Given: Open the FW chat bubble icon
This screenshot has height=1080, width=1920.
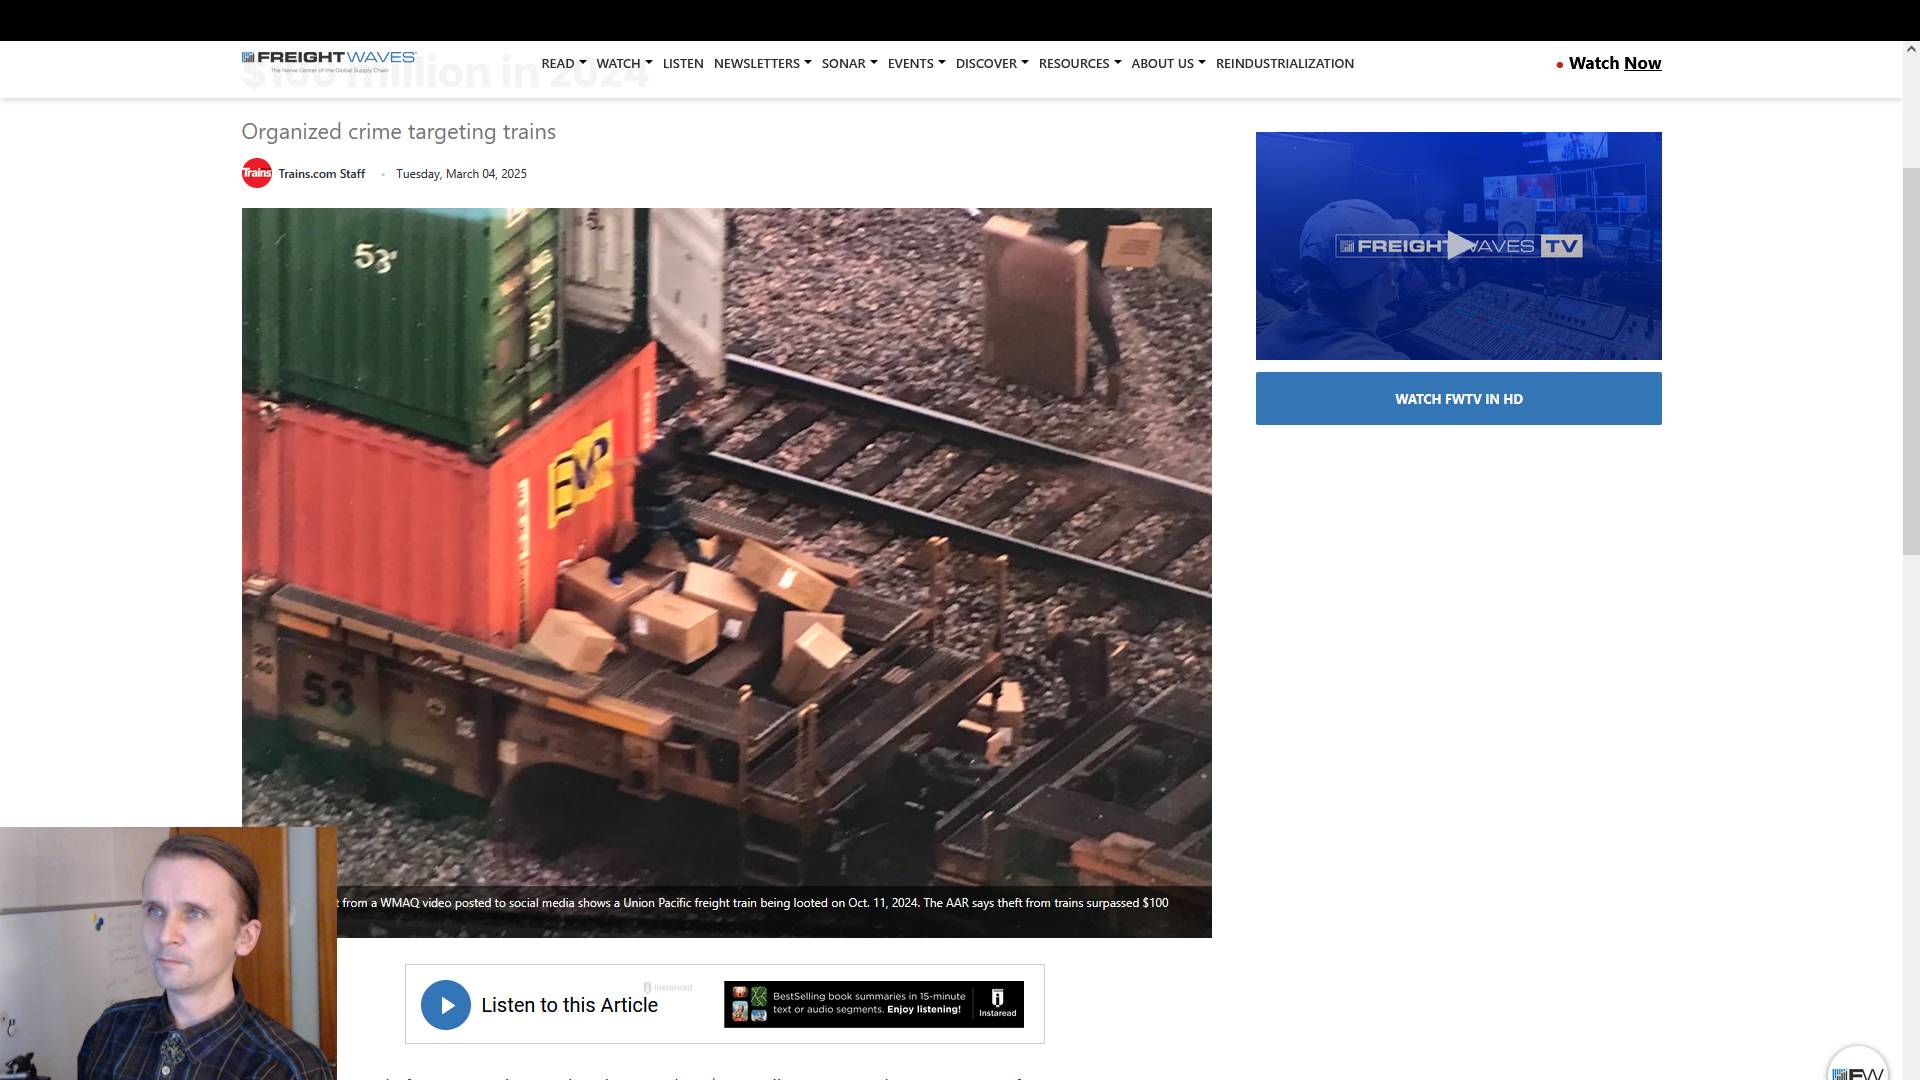Looking at the screenshot, I should [x=1857, y=1070].
